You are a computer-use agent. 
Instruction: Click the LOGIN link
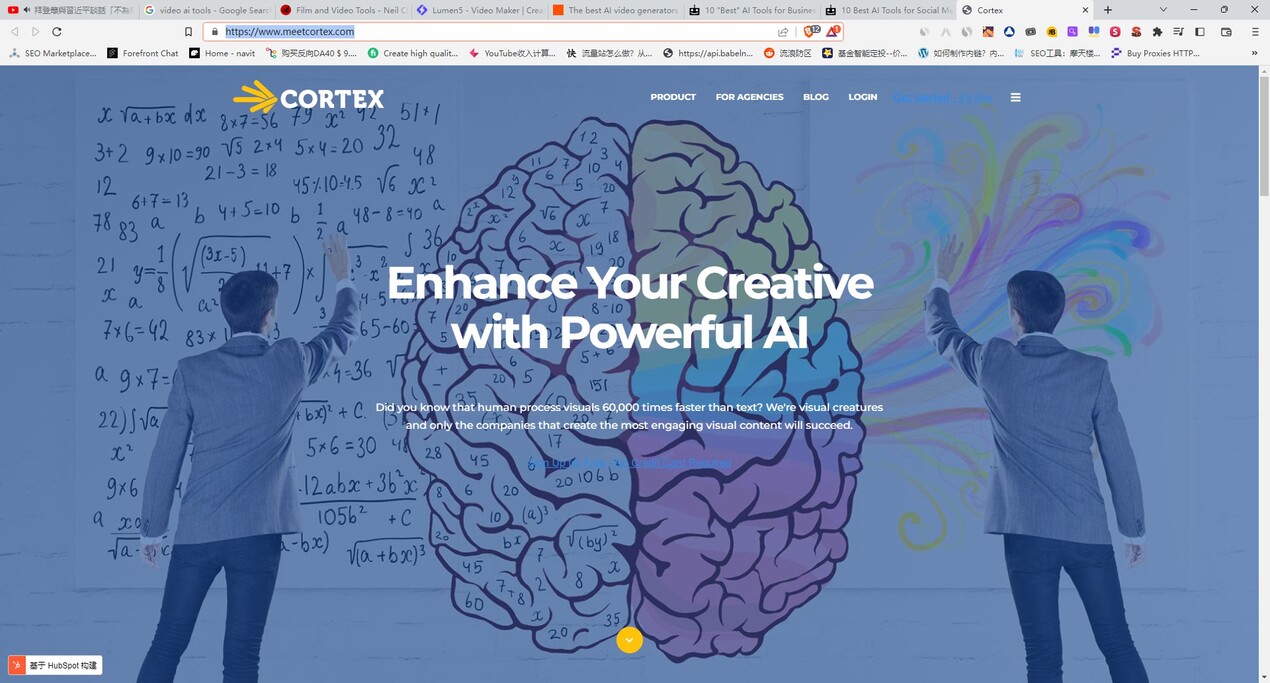pos(862,97)
